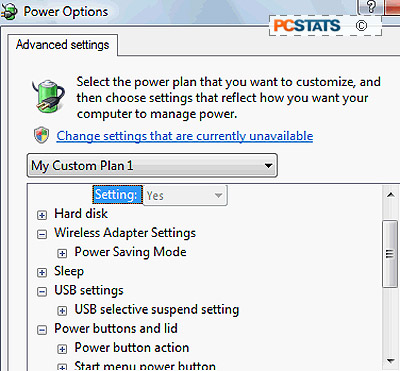The width and height of the screenshot is (400, 371).
Task: Select USB settings tree item
Action: coord(89,290)
